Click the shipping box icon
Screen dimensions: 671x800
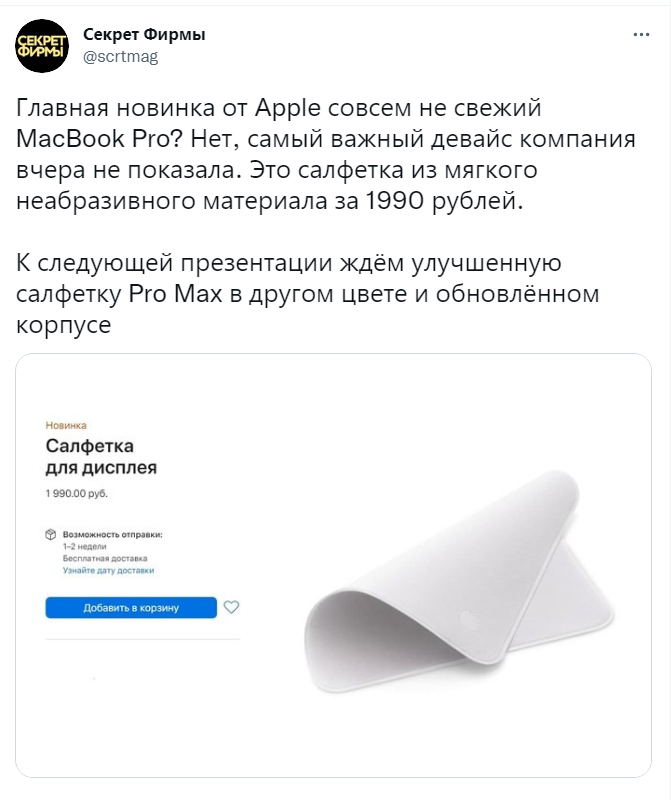[x=51, y=535]
